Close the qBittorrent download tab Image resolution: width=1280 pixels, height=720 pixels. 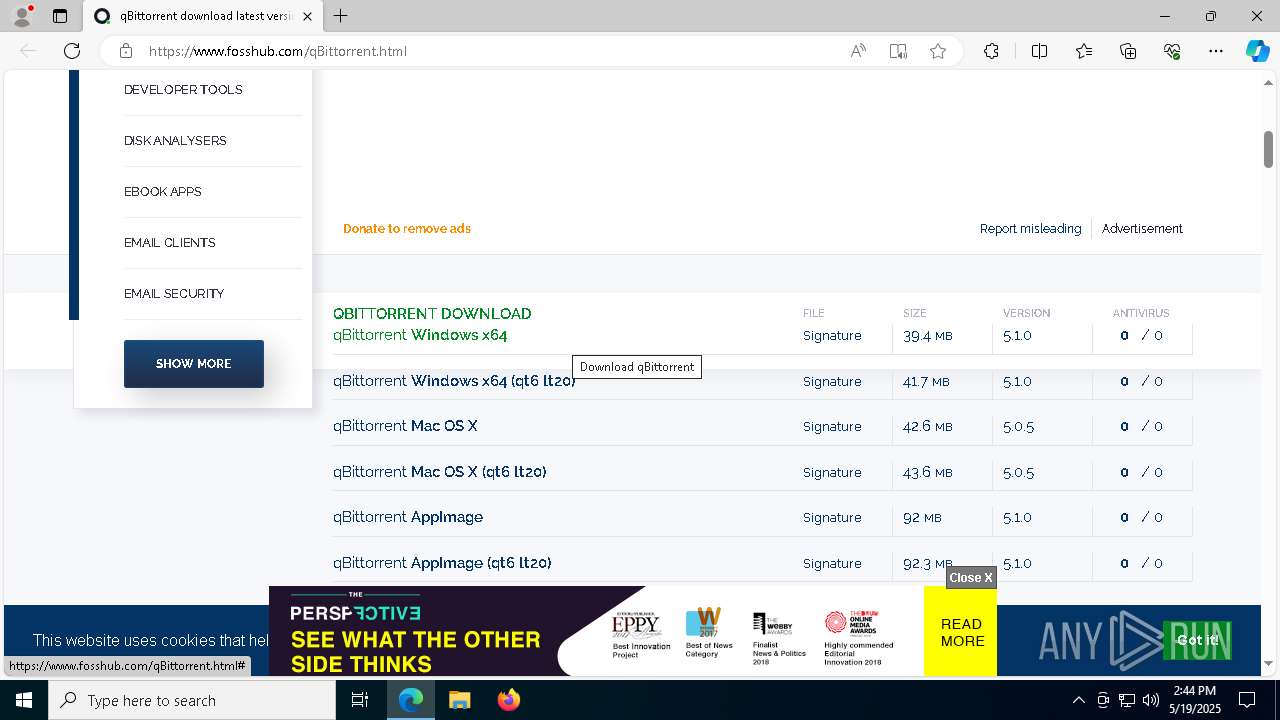point(307,16)
